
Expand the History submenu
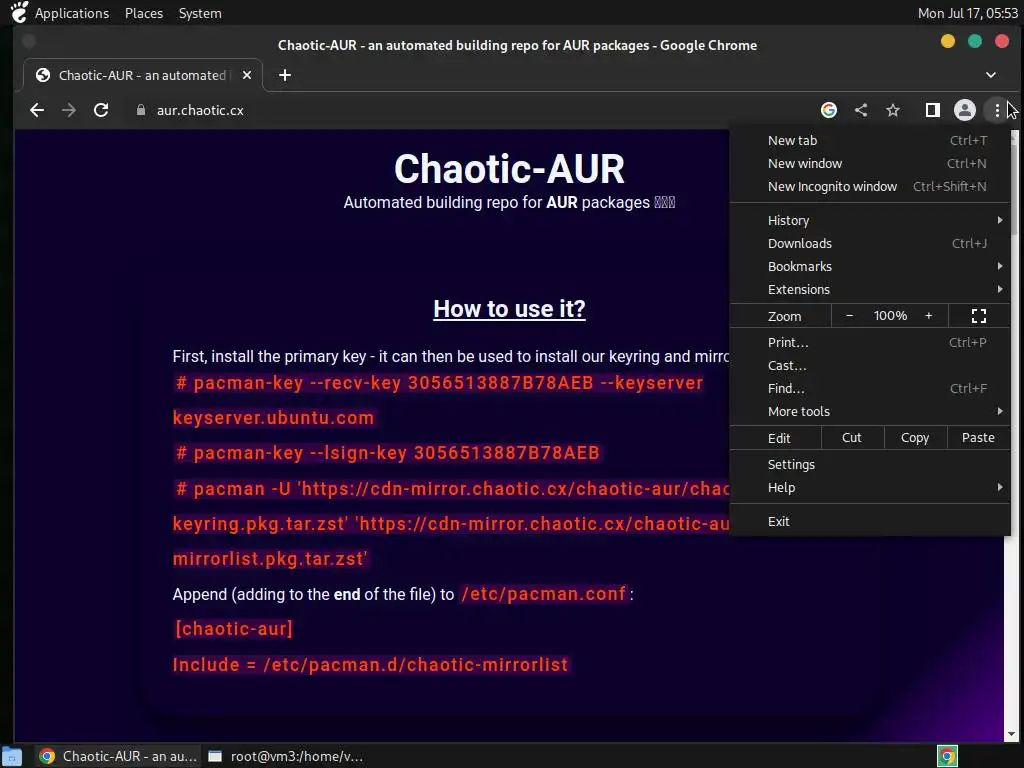pos(870,221)
